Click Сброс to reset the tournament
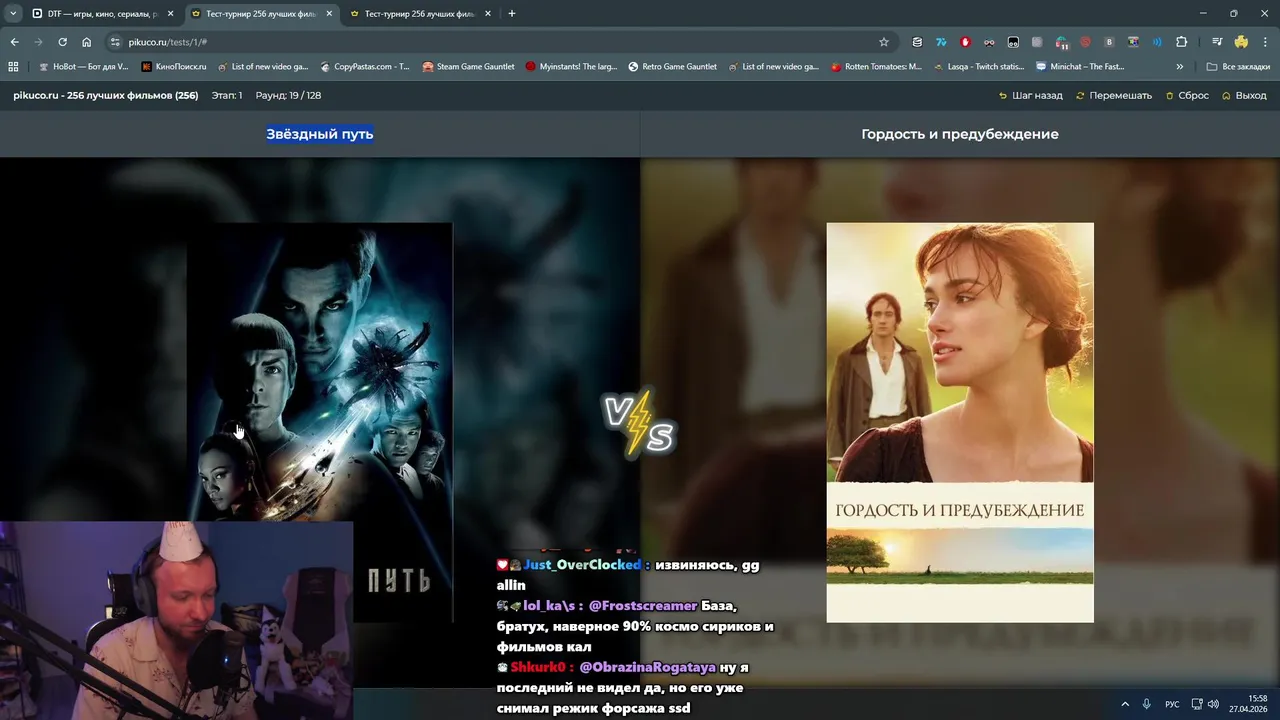The image size is (1280, 720). pyautogui.click(x=1187, y=96)
